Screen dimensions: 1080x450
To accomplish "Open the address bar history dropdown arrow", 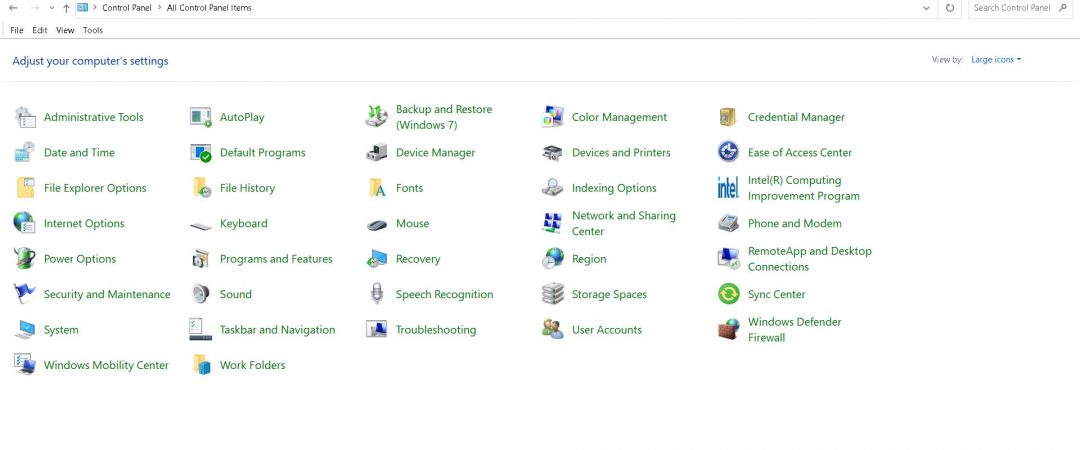I will [927, 8].
